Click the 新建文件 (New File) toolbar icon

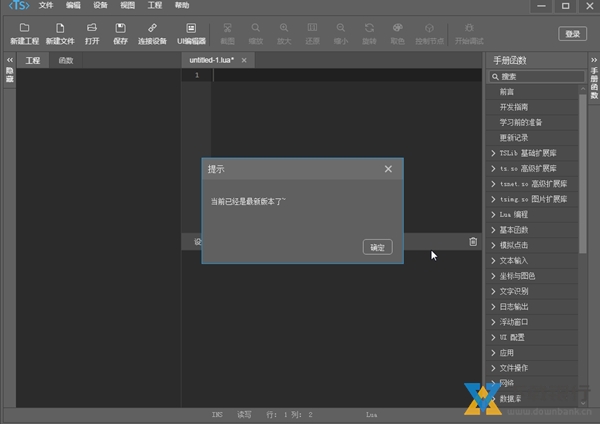pos(60,28)
